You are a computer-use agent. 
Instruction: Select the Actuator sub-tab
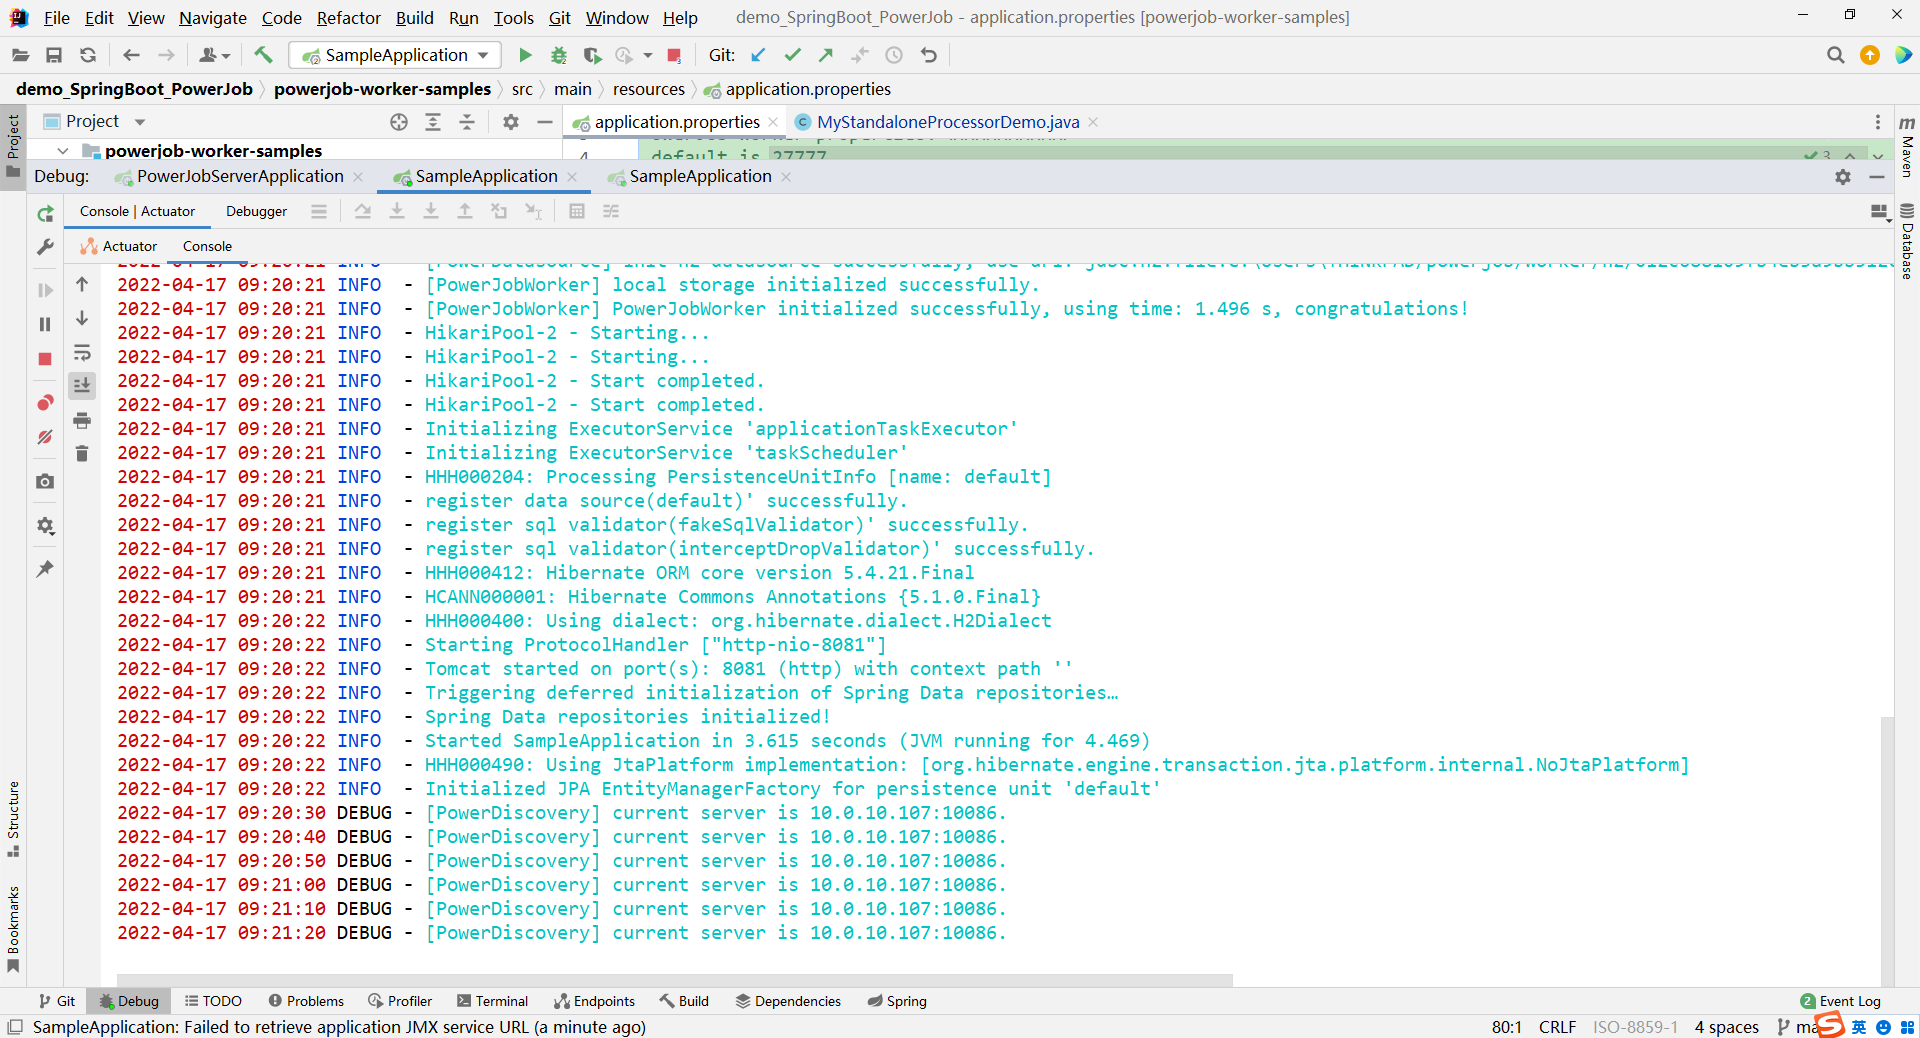tap(120, 246)
